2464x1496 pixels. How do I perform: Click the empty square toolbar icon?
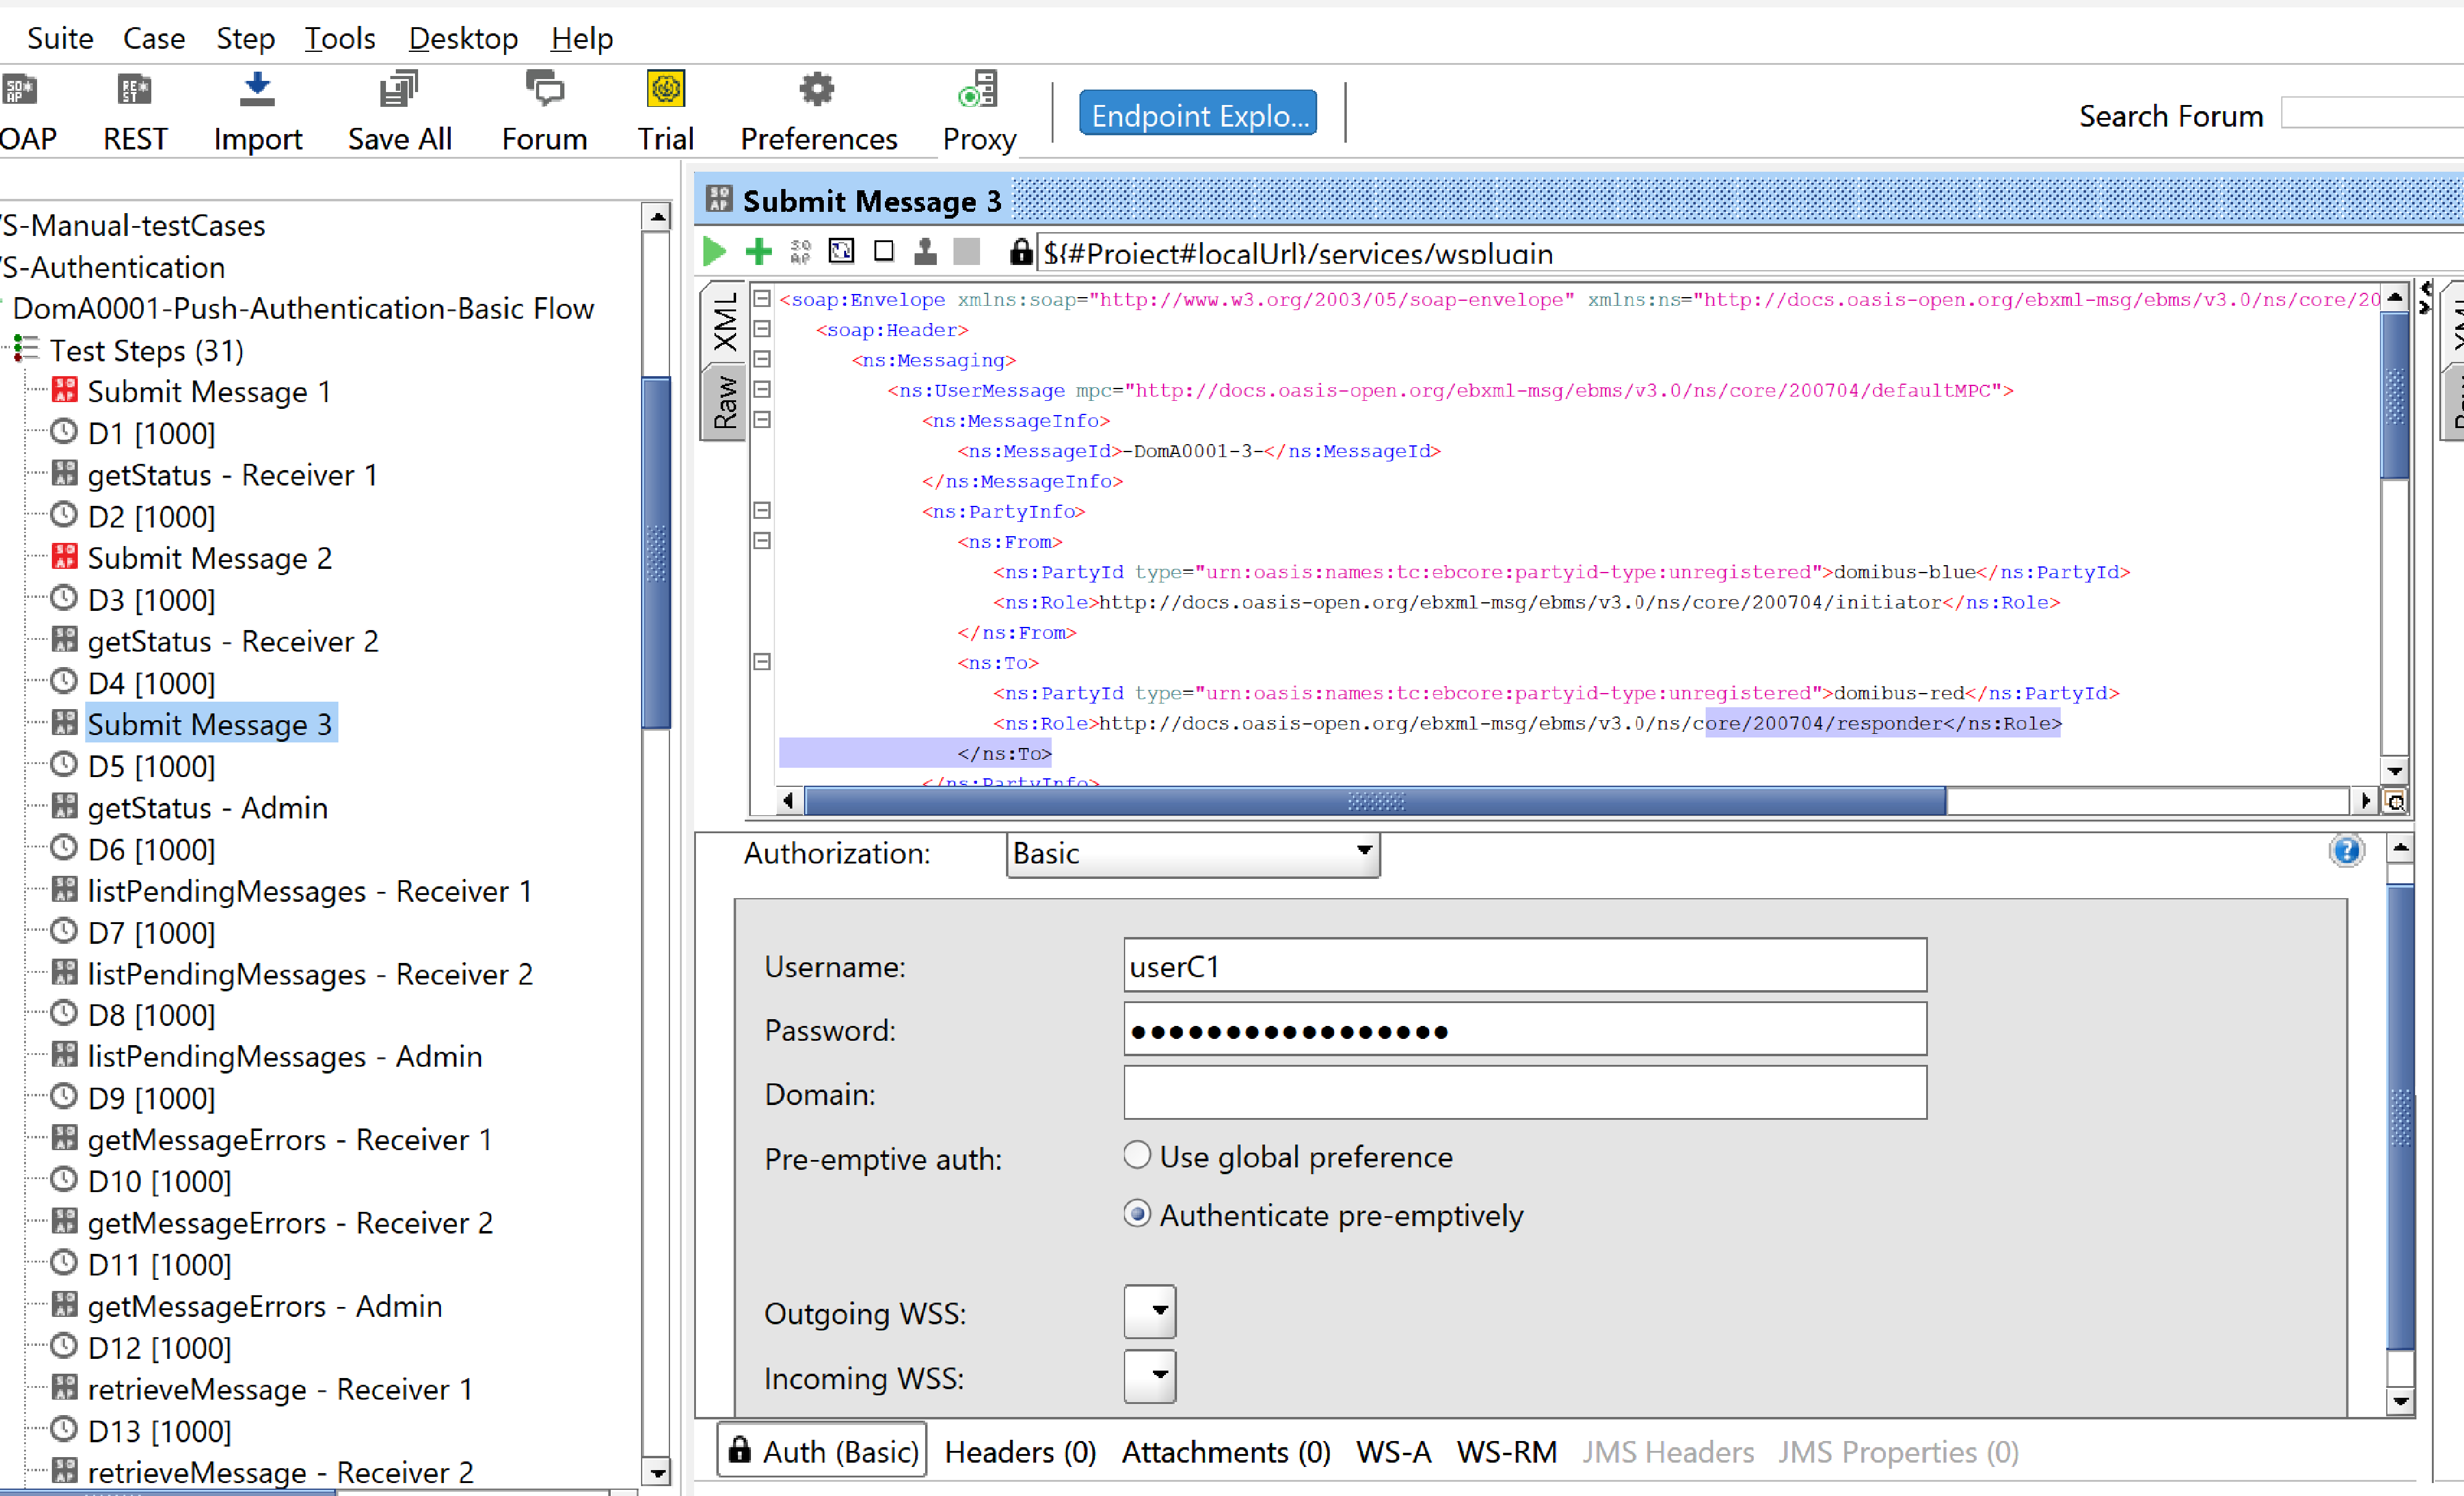883,251
